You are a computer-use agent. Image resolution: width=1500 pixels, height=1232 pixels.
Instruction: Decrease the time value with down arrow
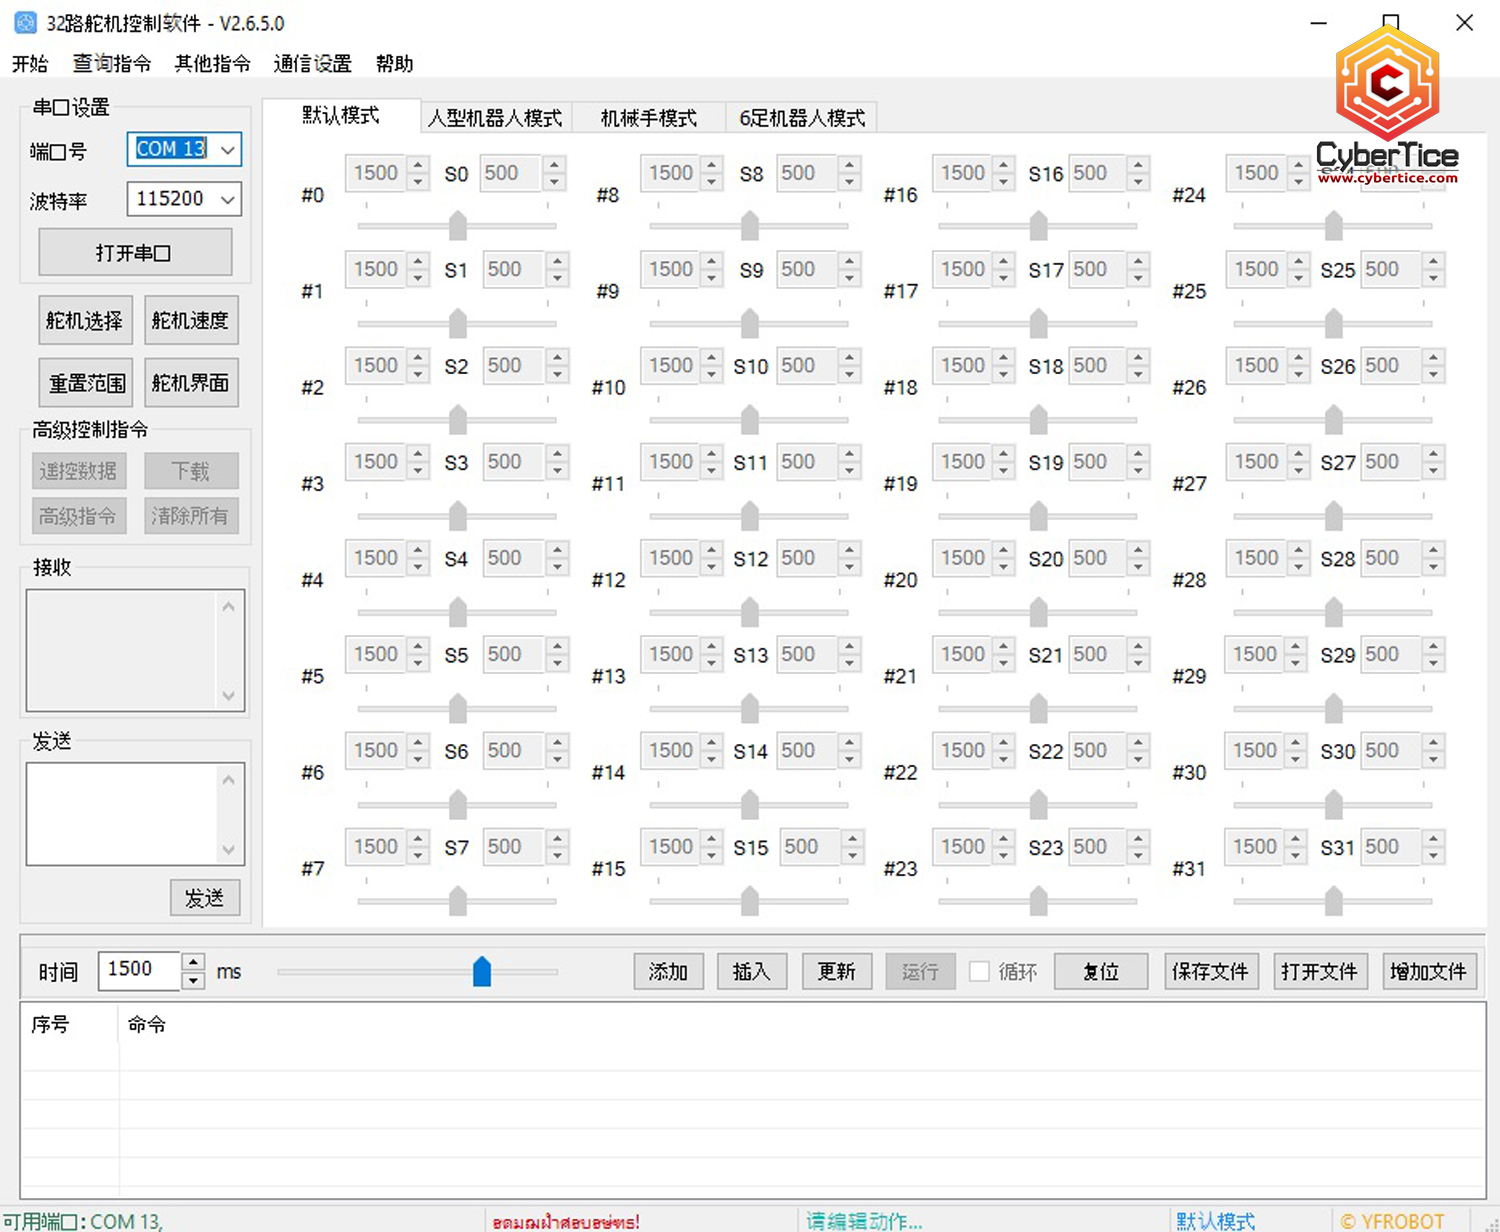point(194,980)
